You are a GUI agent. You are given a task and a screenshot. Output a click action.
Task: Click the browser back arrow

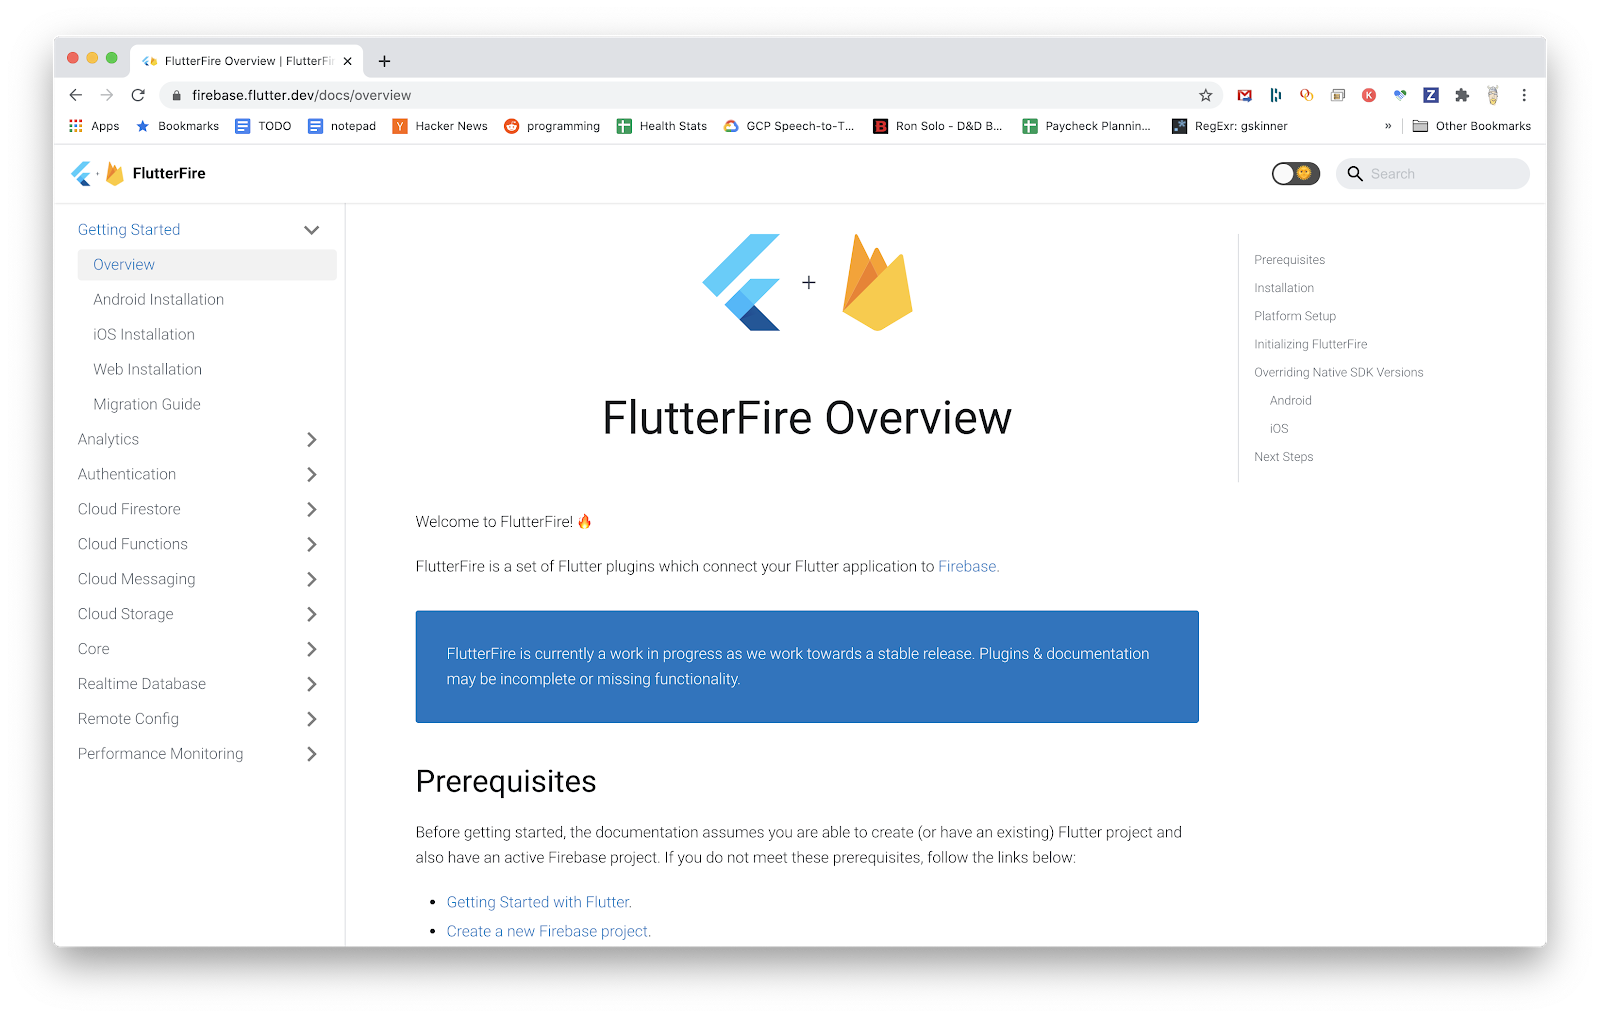click(76, 95)
